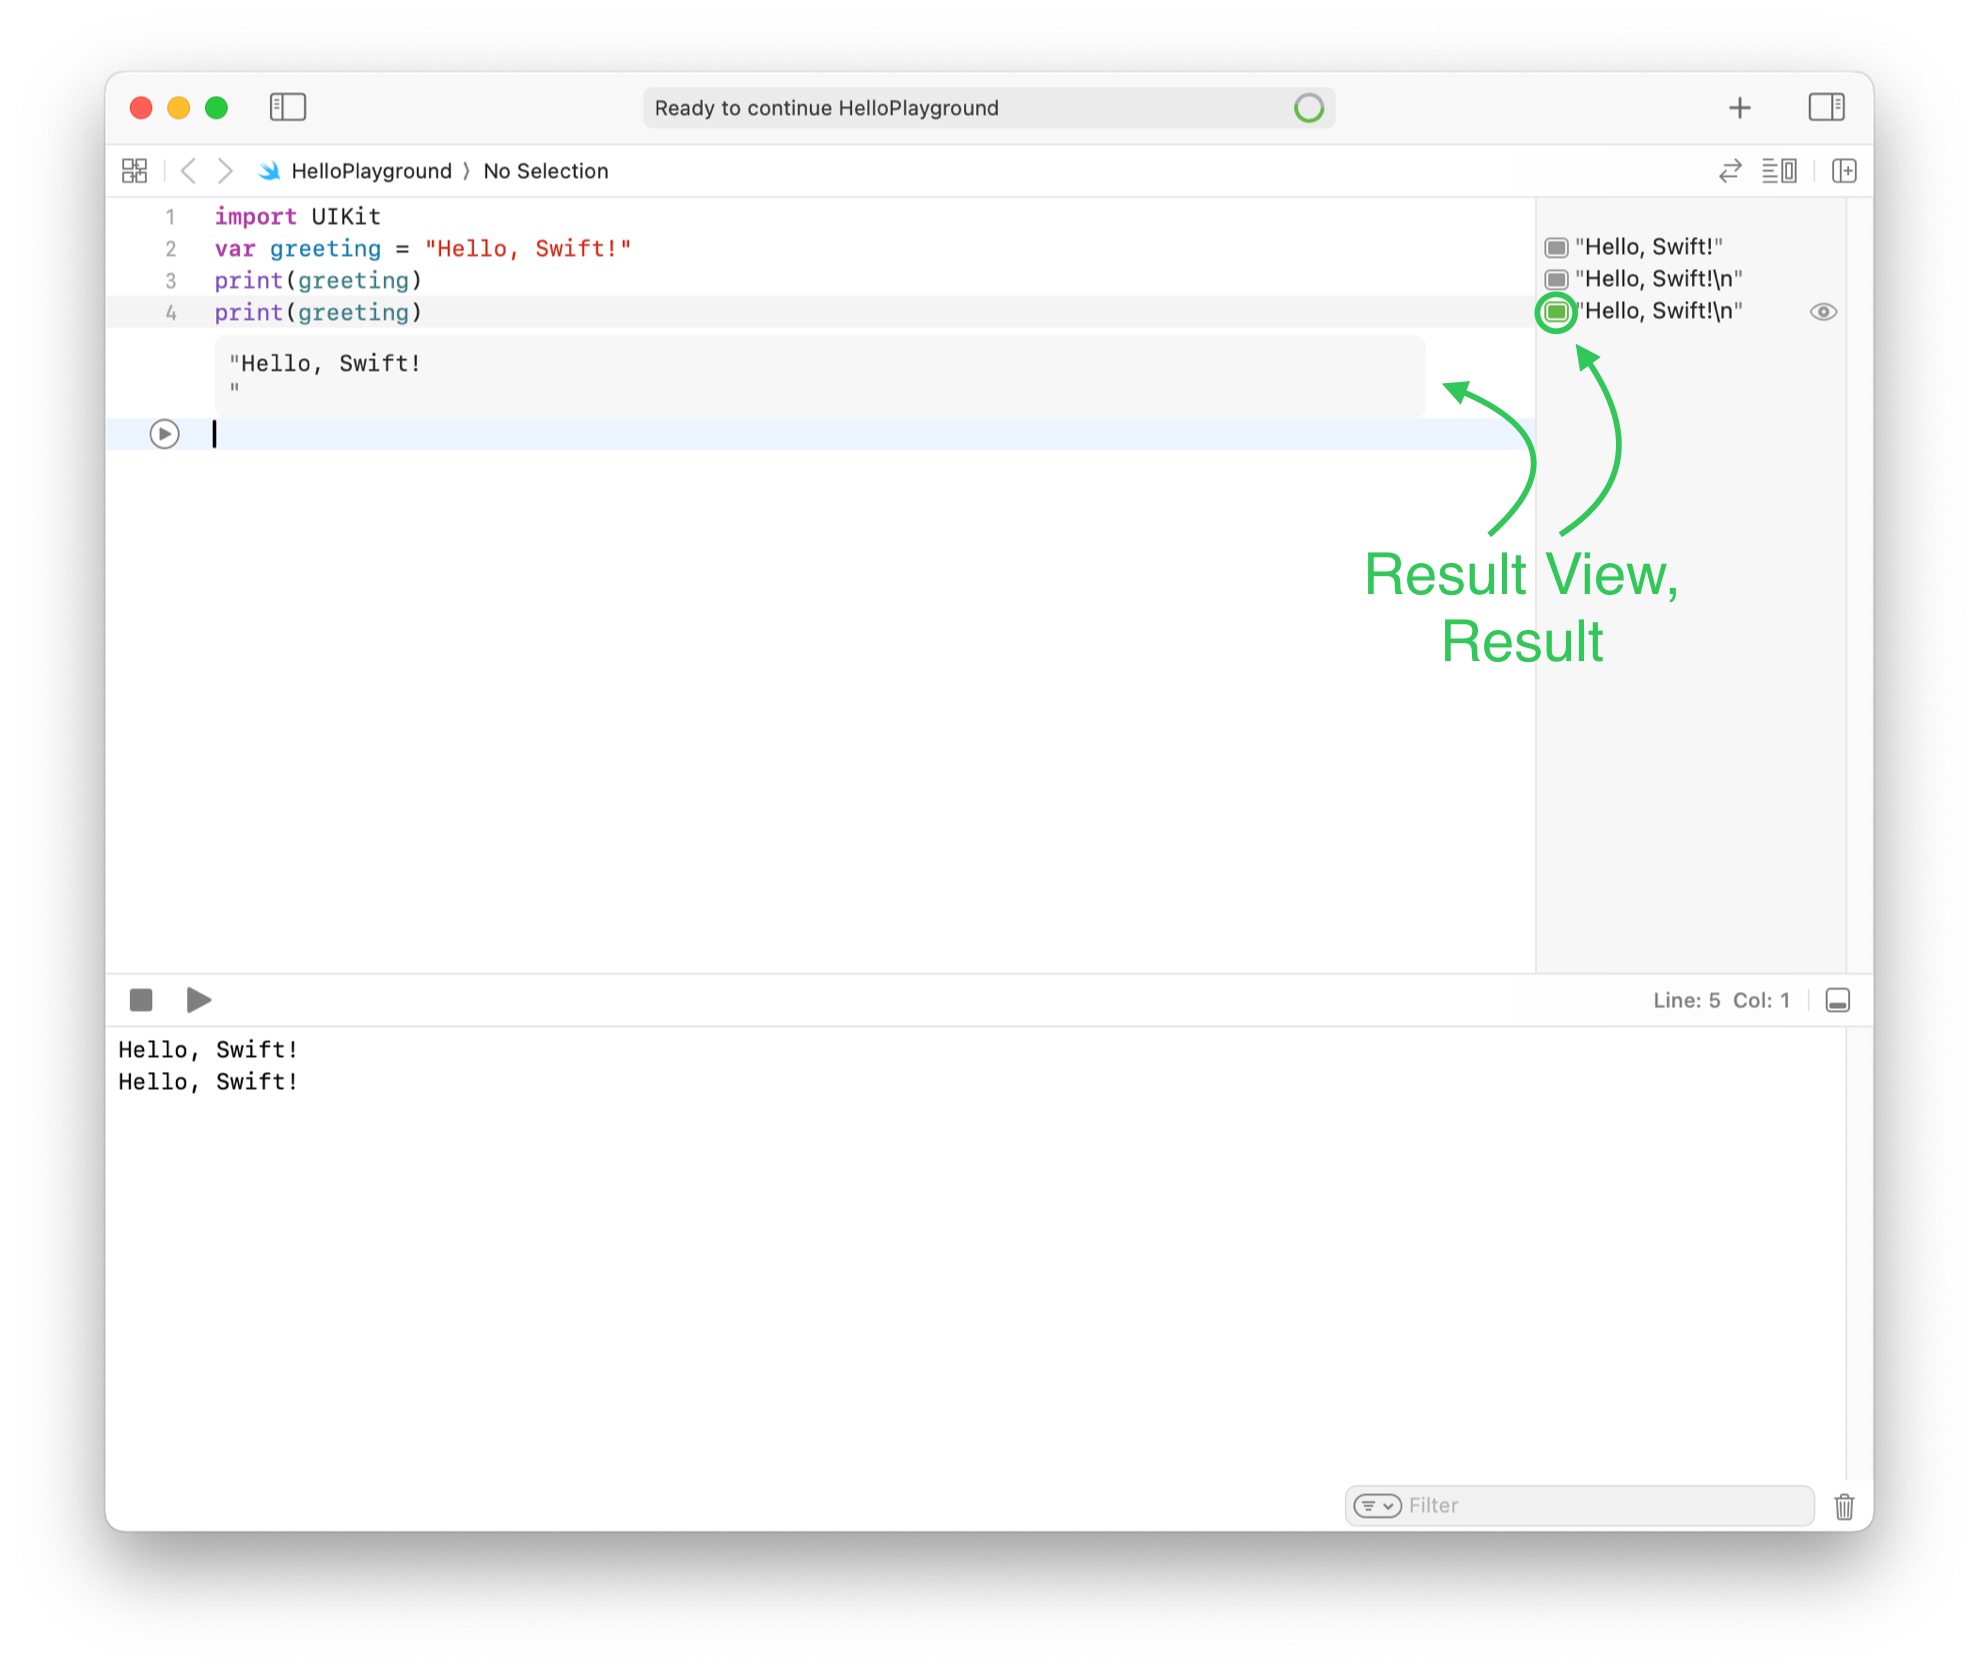Toggle result view on line 3 result
Viewport: 1979px width, 1670px height.
[x=1556, y=279]
